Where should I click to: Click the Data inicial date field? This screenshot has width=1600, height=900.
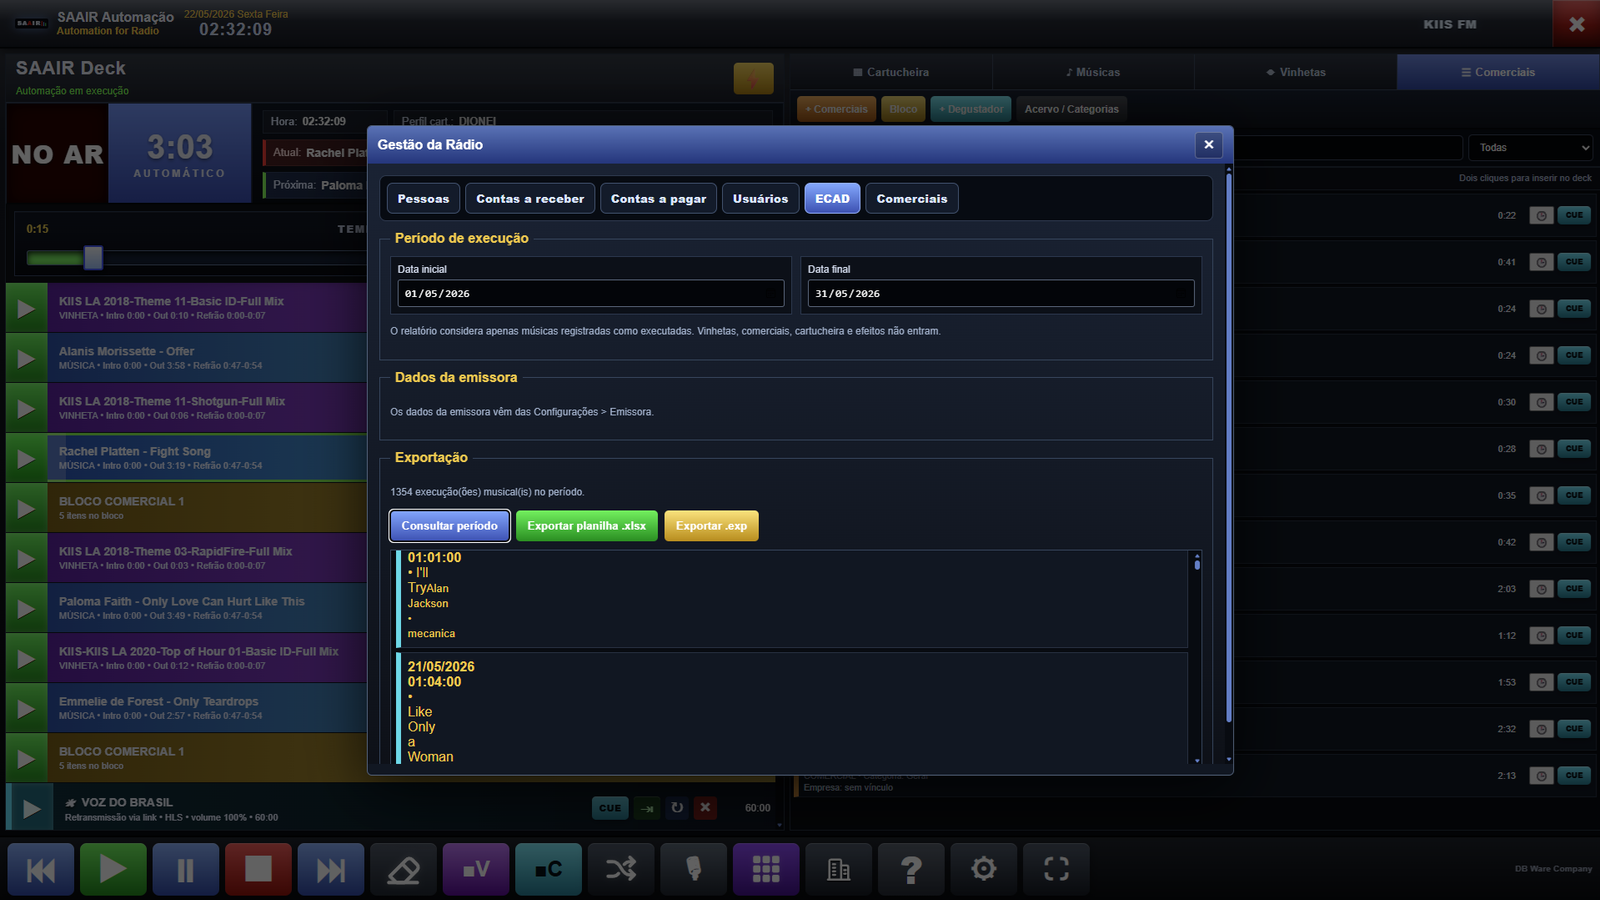tap(591, 294)
